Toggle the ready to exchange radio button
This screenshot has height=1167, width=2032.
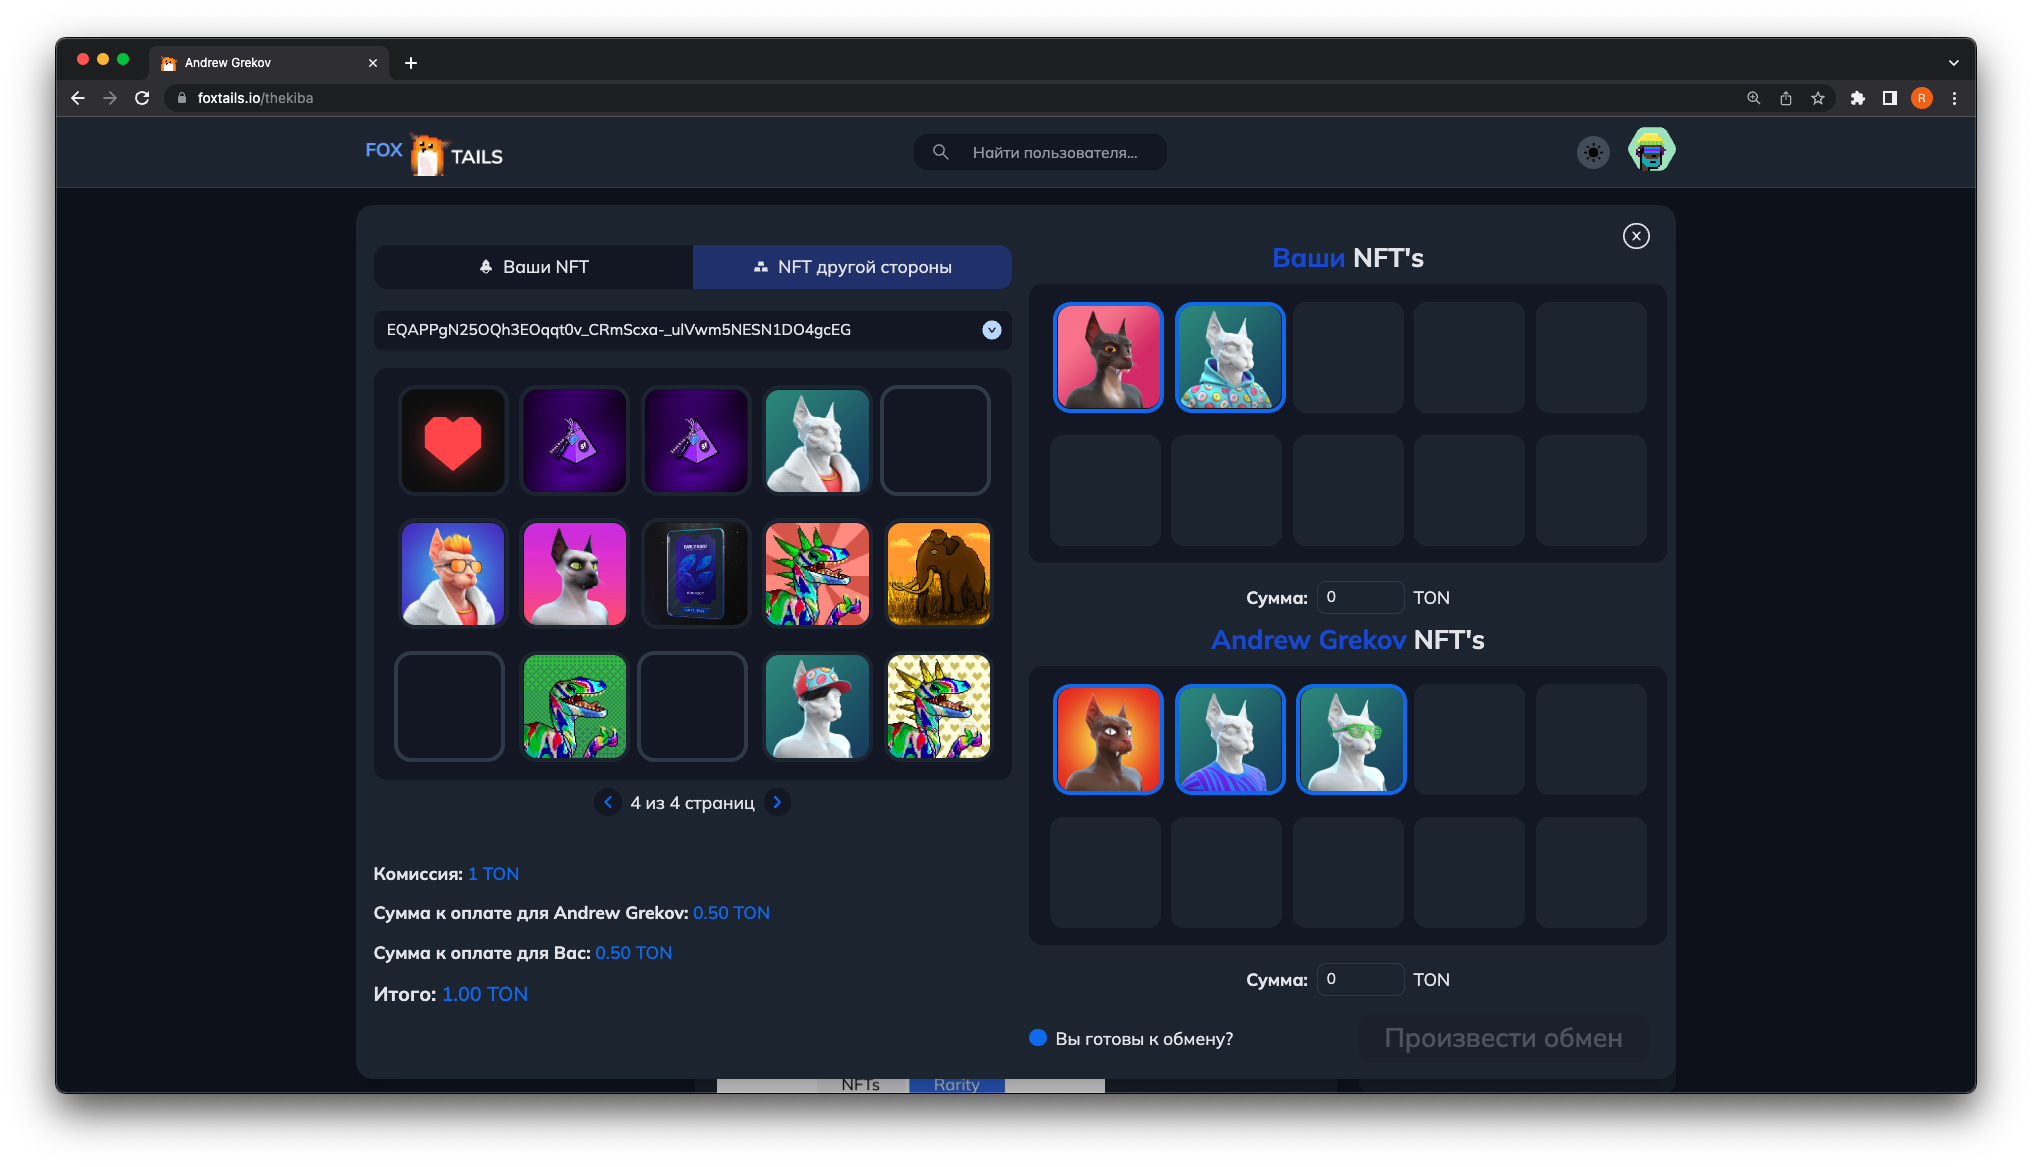click(1038, 1038)
